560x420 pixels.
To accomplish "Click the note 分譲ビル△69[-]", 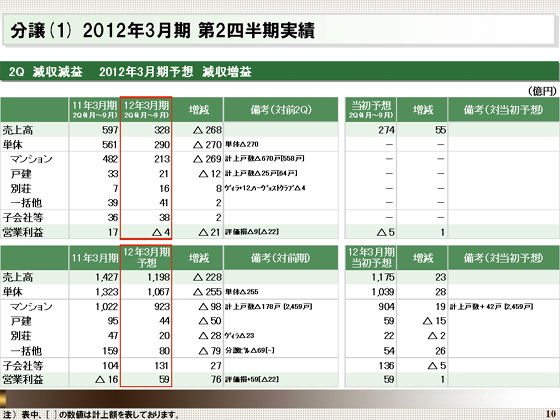I will [250, 350].
